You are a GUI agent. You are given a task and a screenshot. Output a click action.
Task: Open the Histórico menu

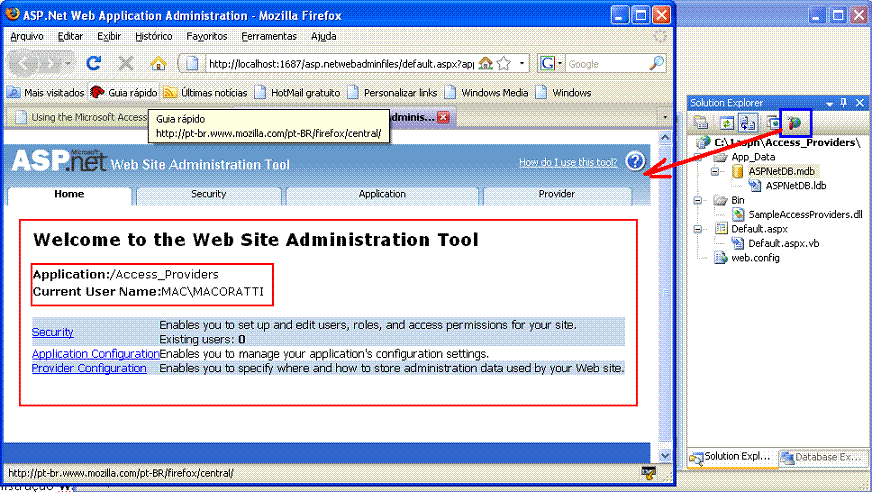pyautogui.click(x=154, y=36)
